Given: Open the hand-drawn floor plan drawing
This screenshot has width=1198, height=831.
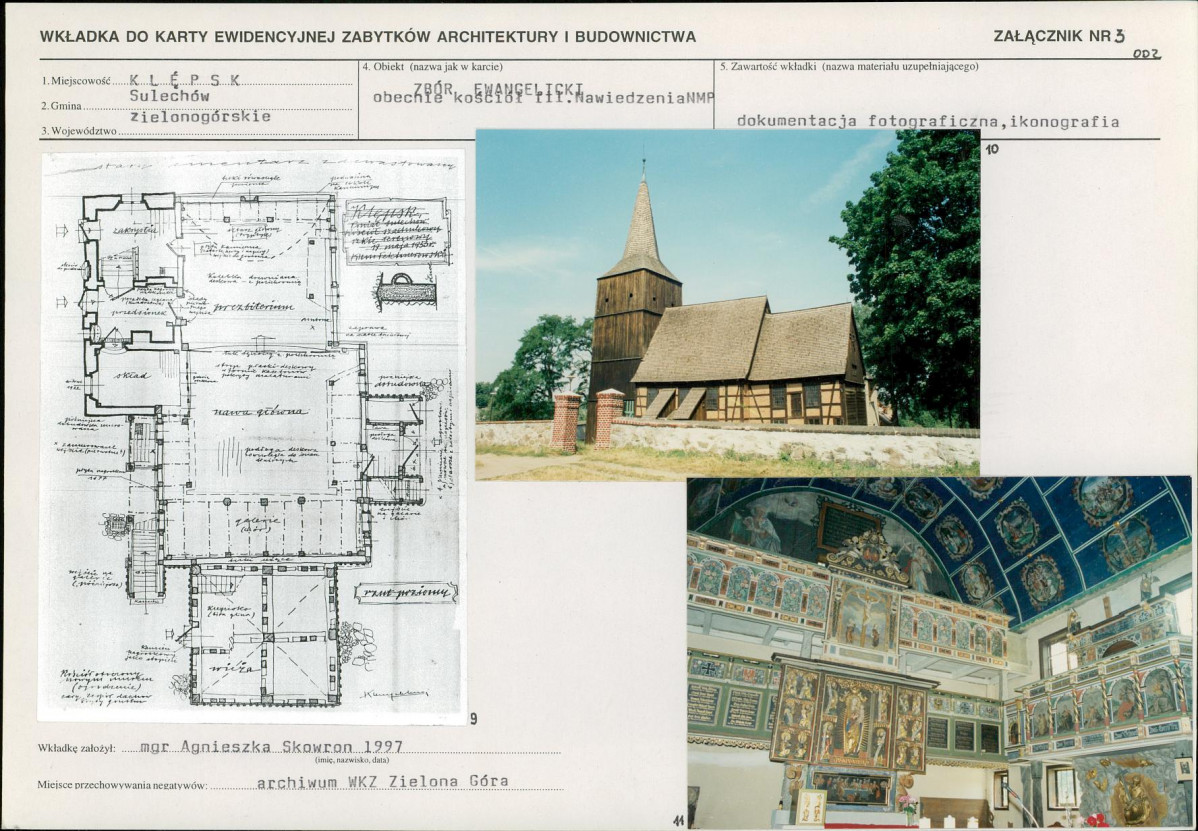Looking at the screenshot, I should tap(252, 435).
